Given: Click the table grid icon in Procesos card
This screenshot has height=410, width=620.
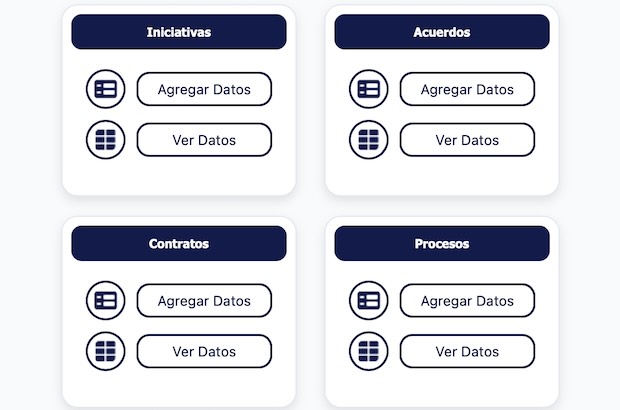Looking at the screenshot, I should pyautogui.click(x=368, y=351).
